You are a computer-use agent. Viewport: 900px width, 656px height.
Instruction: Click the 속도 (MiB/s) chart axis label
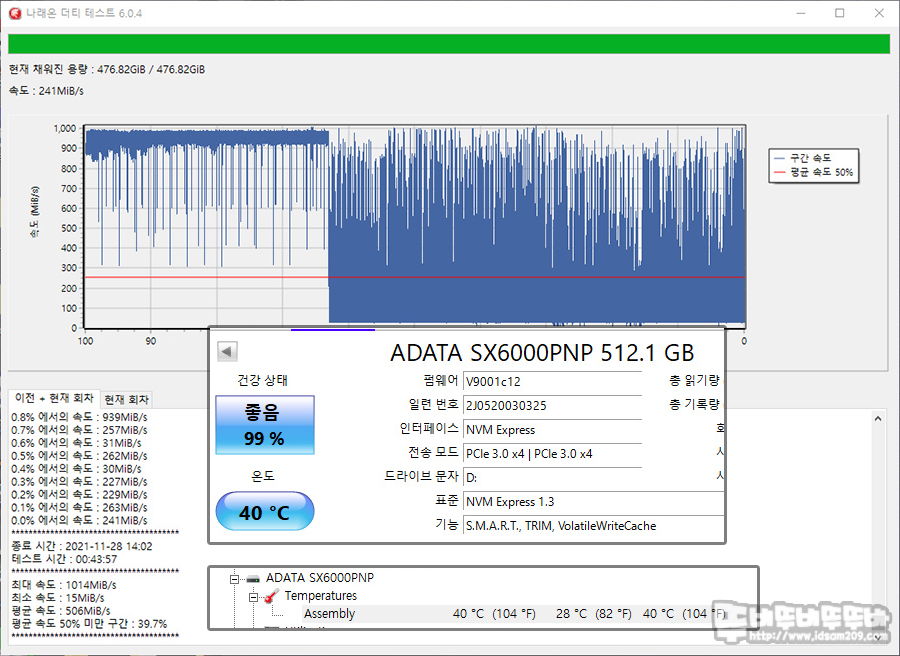point(35,212)
